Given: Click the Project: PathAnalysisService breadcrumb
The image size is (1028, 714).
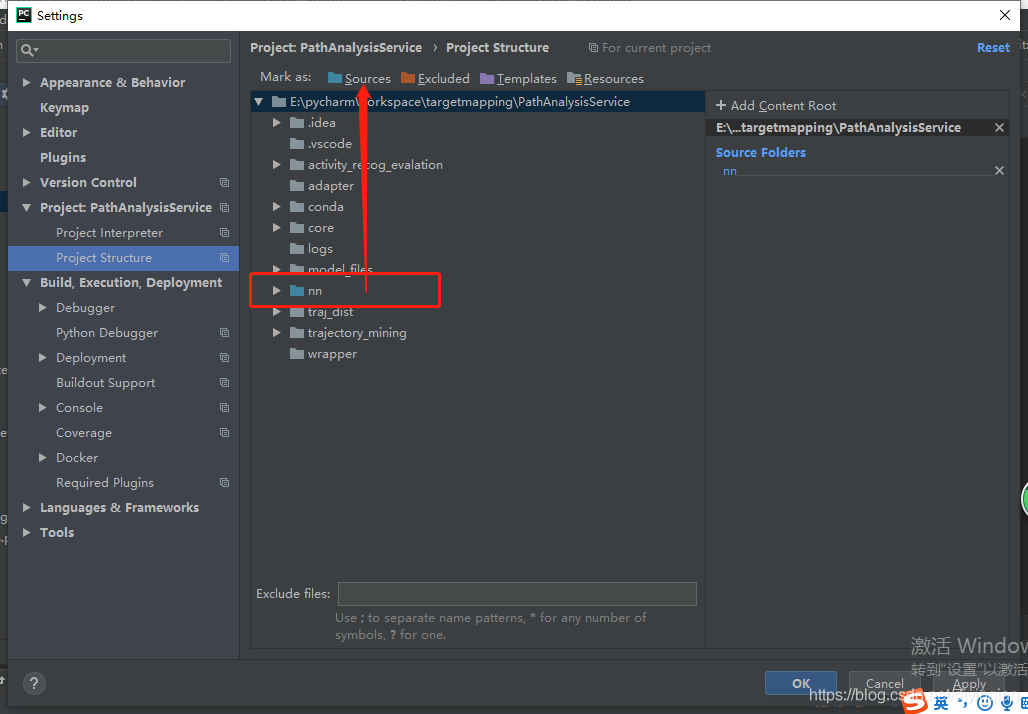Looking at the screenshot, I should tap(336, 48).
